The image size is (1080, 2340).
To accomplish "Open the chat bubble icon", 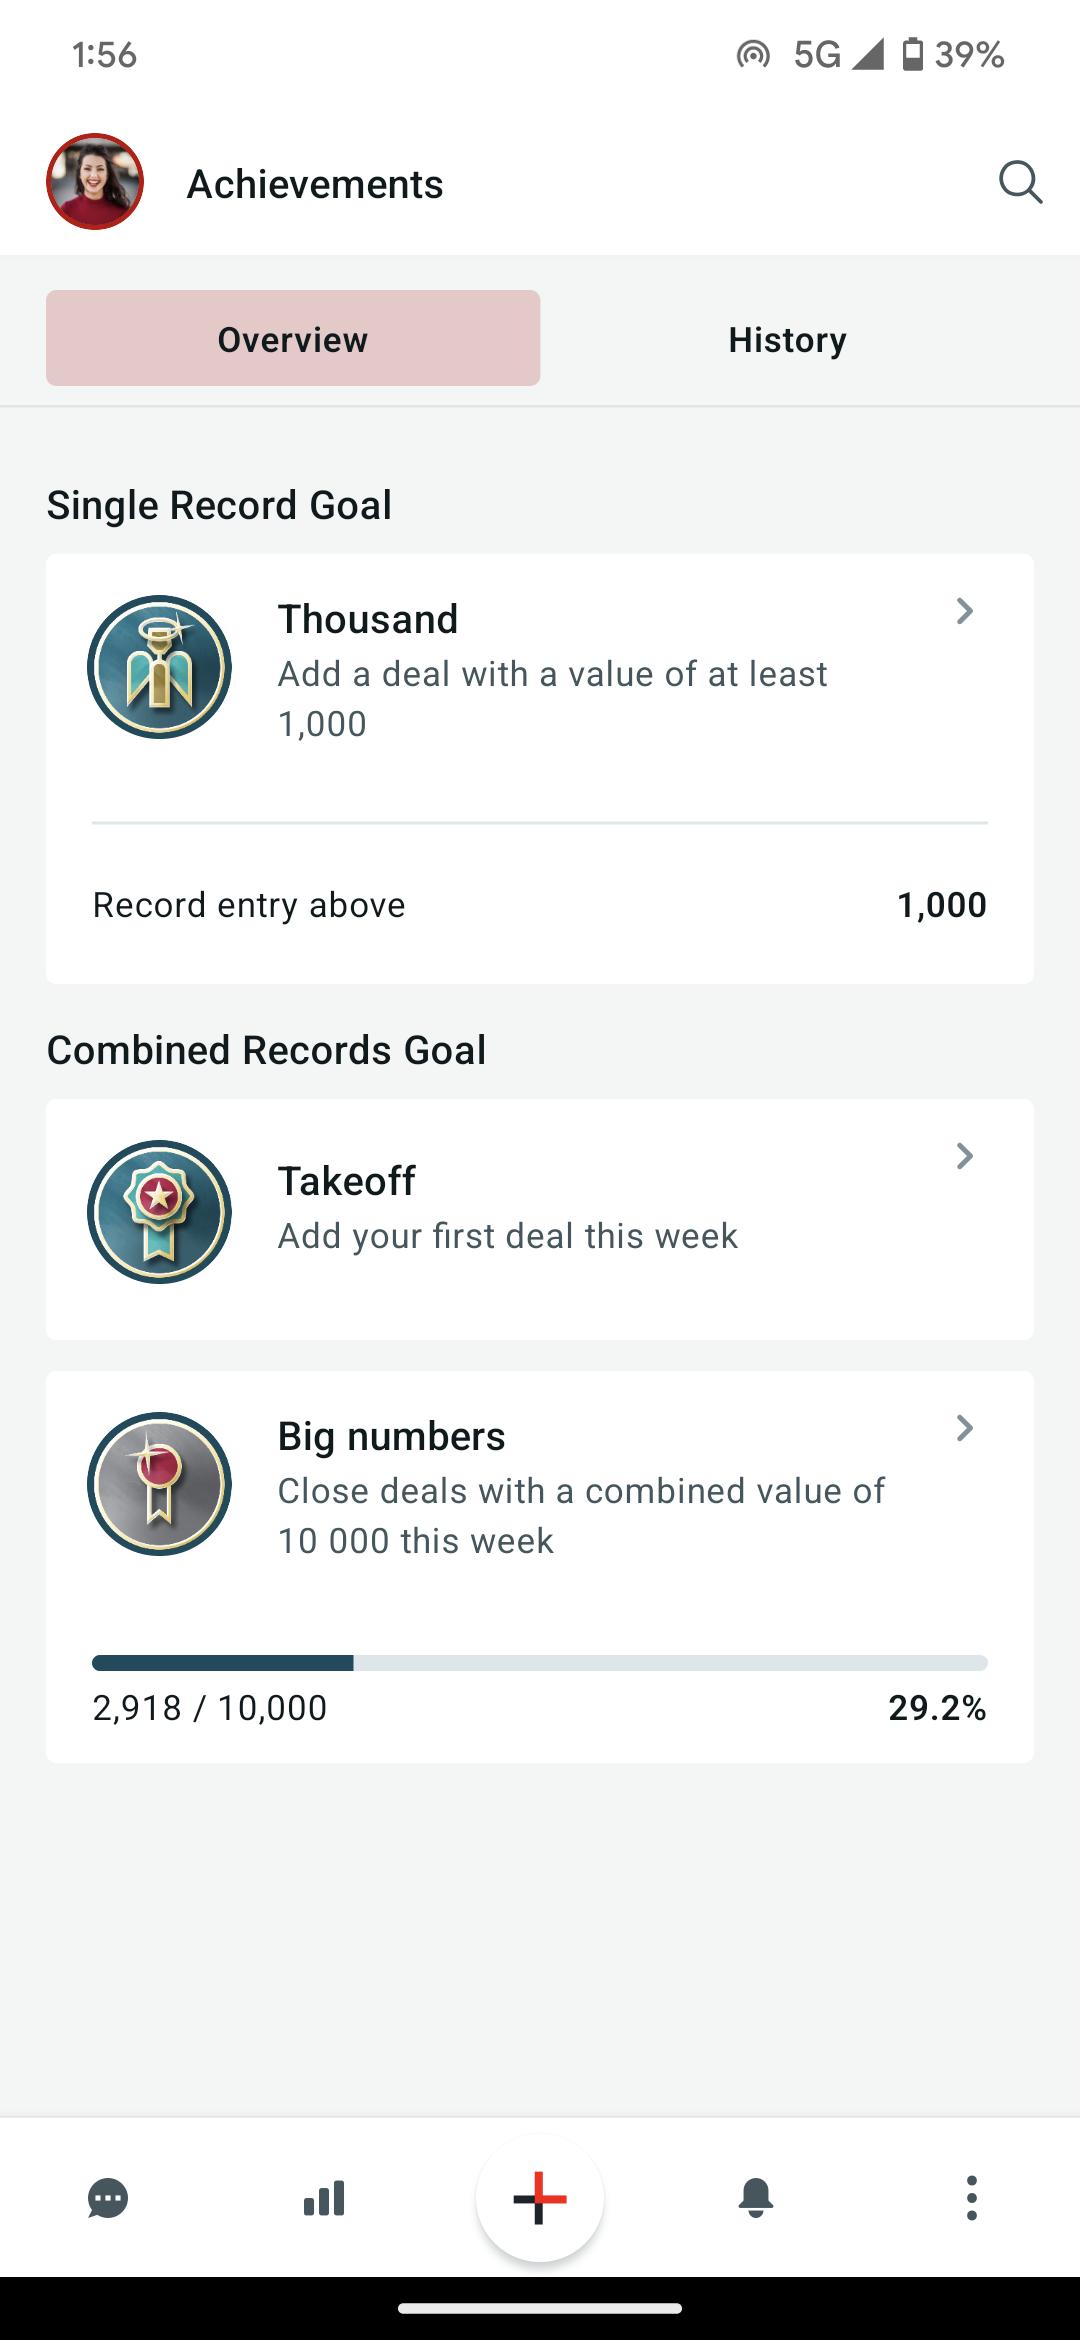I will [108, 2199].
